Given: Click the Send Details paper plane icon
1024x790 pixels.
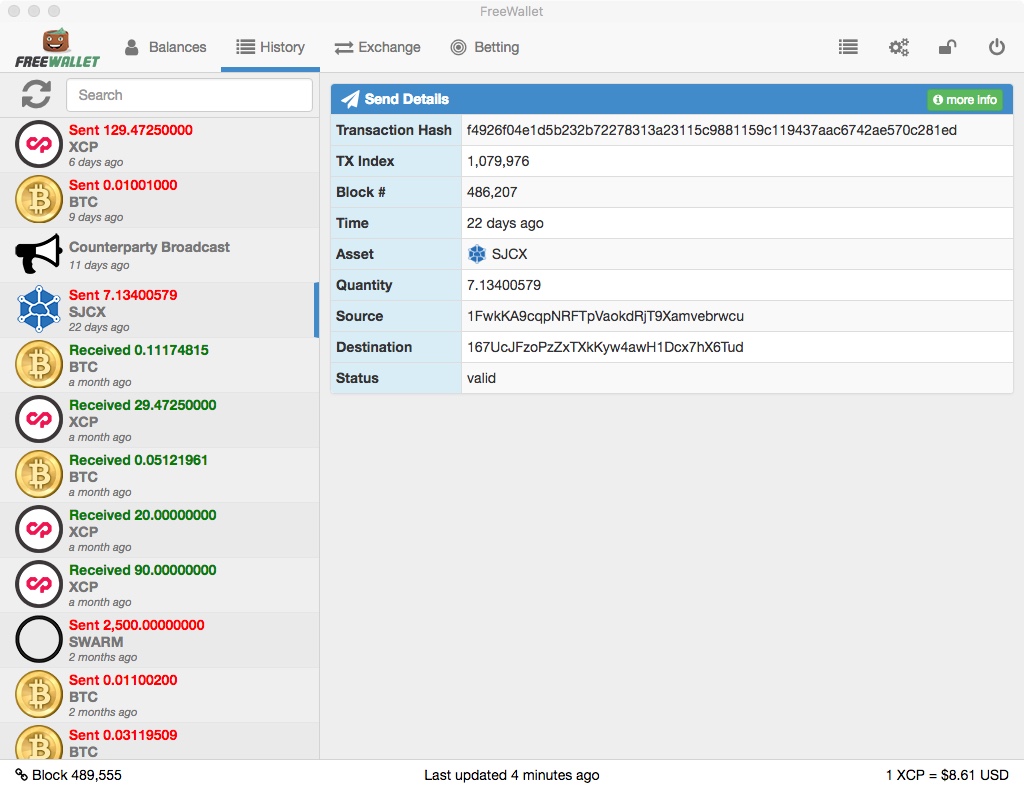Looking at the screenshot, I should tap(350, 99).
